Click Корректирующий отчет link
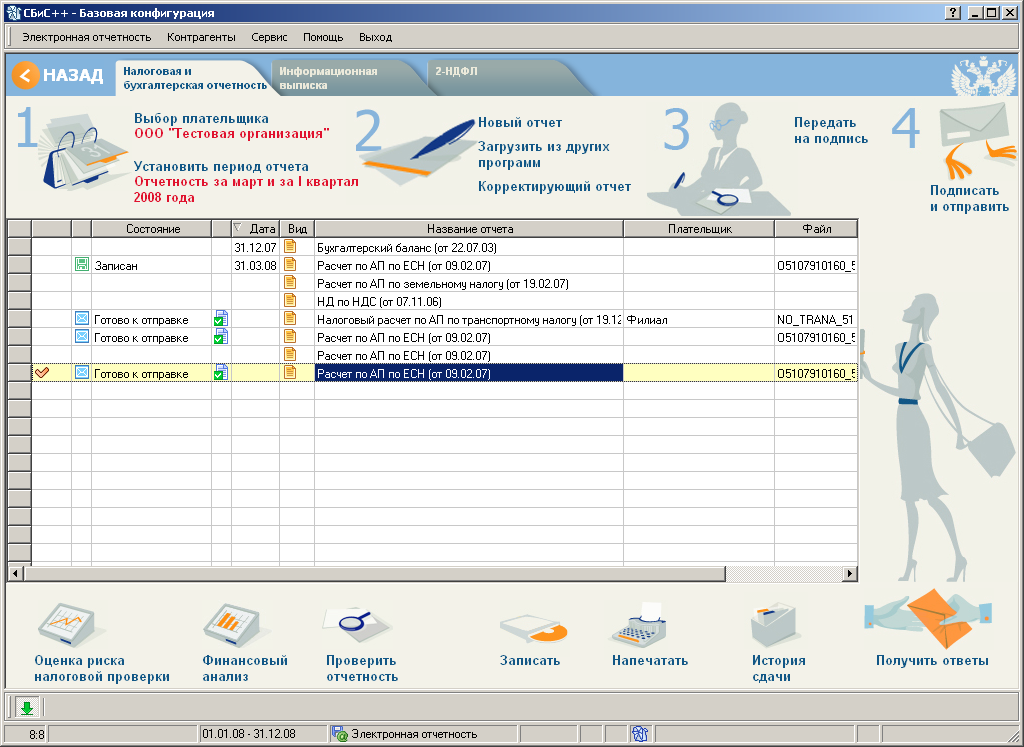The image size is (1024, 747). (x=554, y=187)
